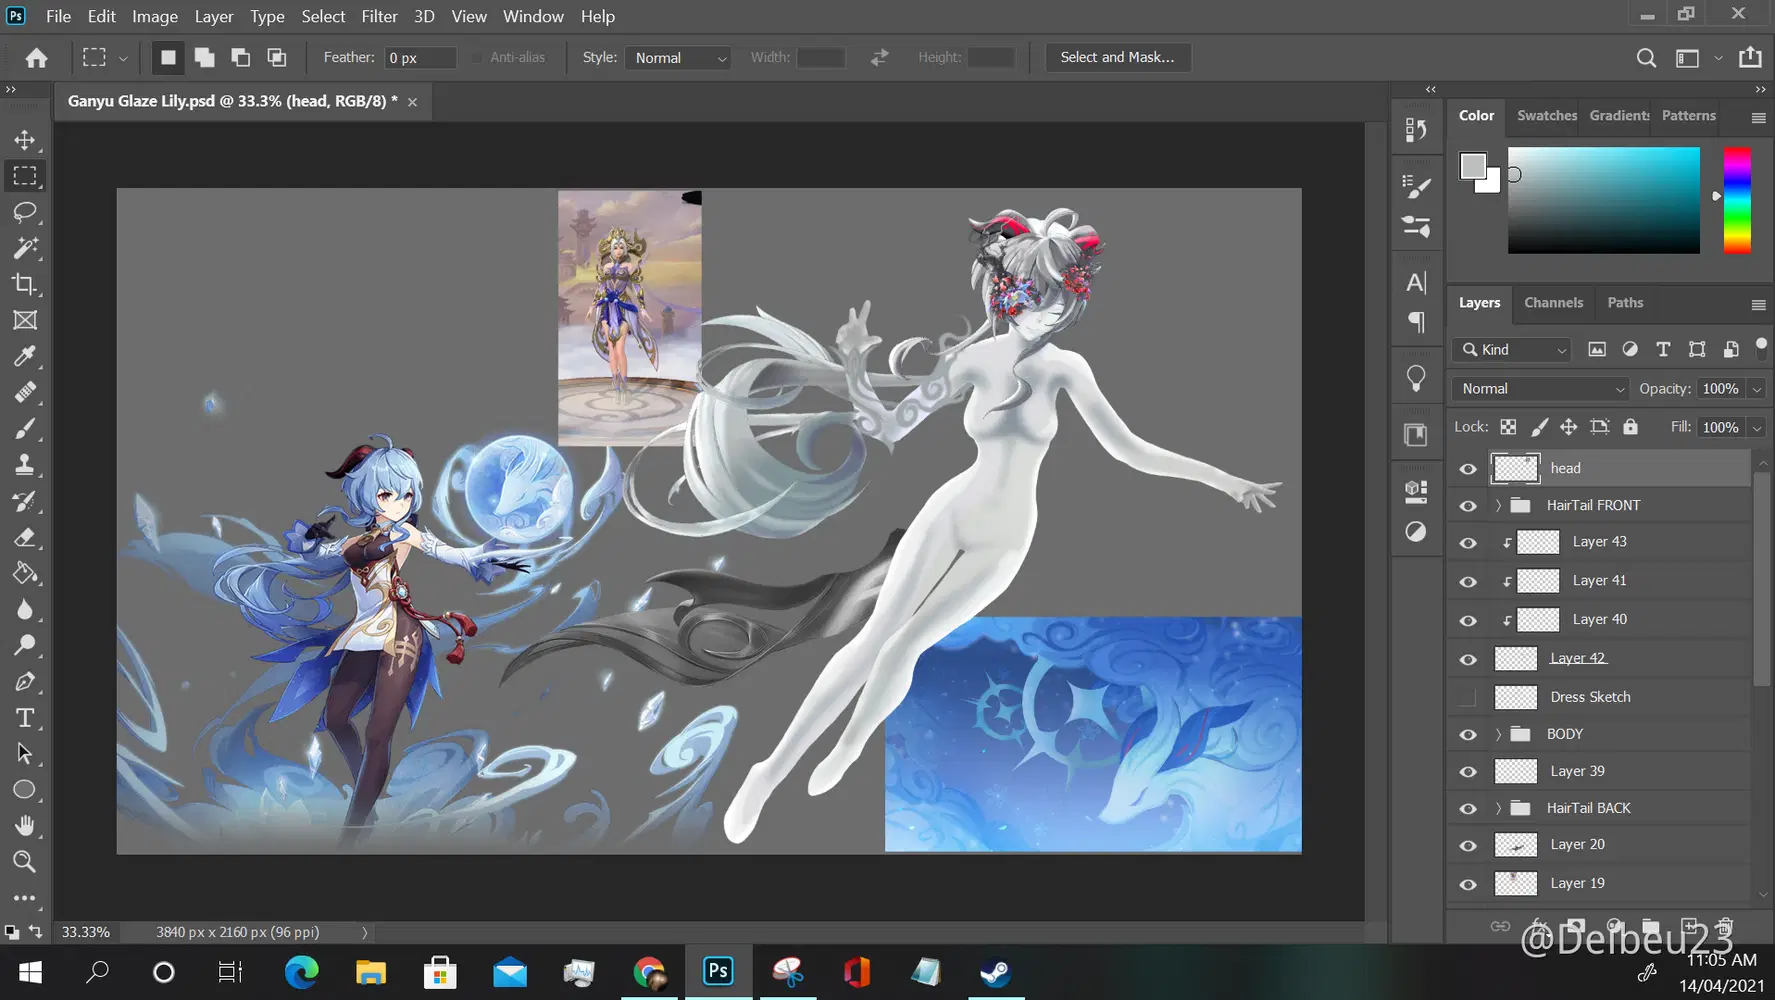
Task: Select the Eraser tool
Action: point(25,537)
